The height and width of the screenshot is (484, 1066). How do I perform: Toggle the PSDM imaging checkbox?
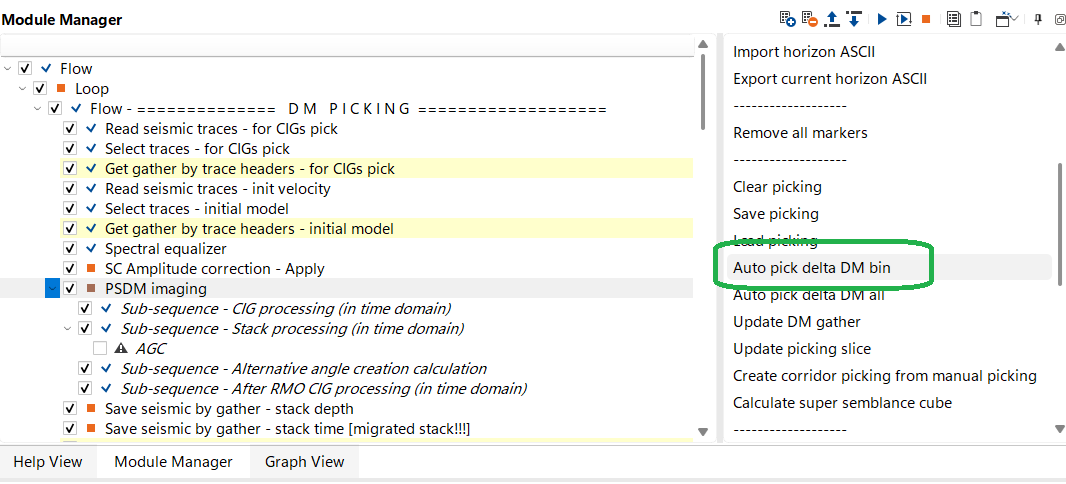click(70, 289)
